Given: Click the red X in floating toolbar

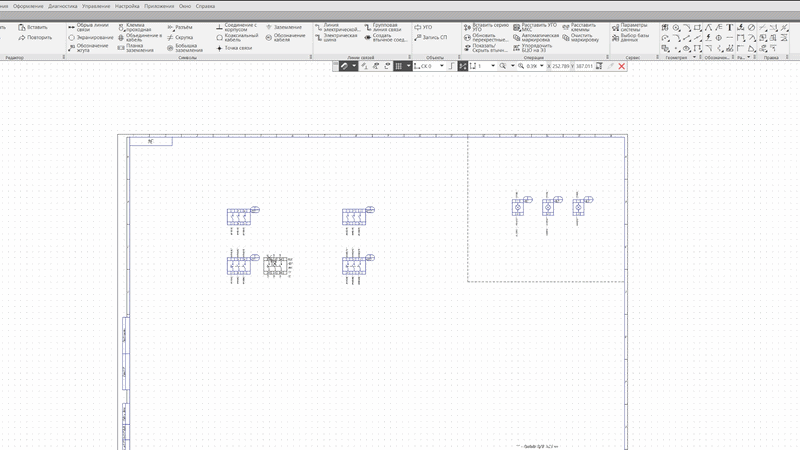Looking at the screenshot, I should (x=621, y=66).
